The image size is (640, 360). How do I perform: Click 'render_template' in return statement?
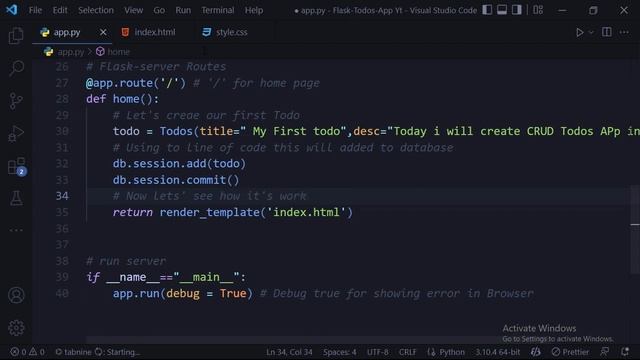click(x=209, y=212)
